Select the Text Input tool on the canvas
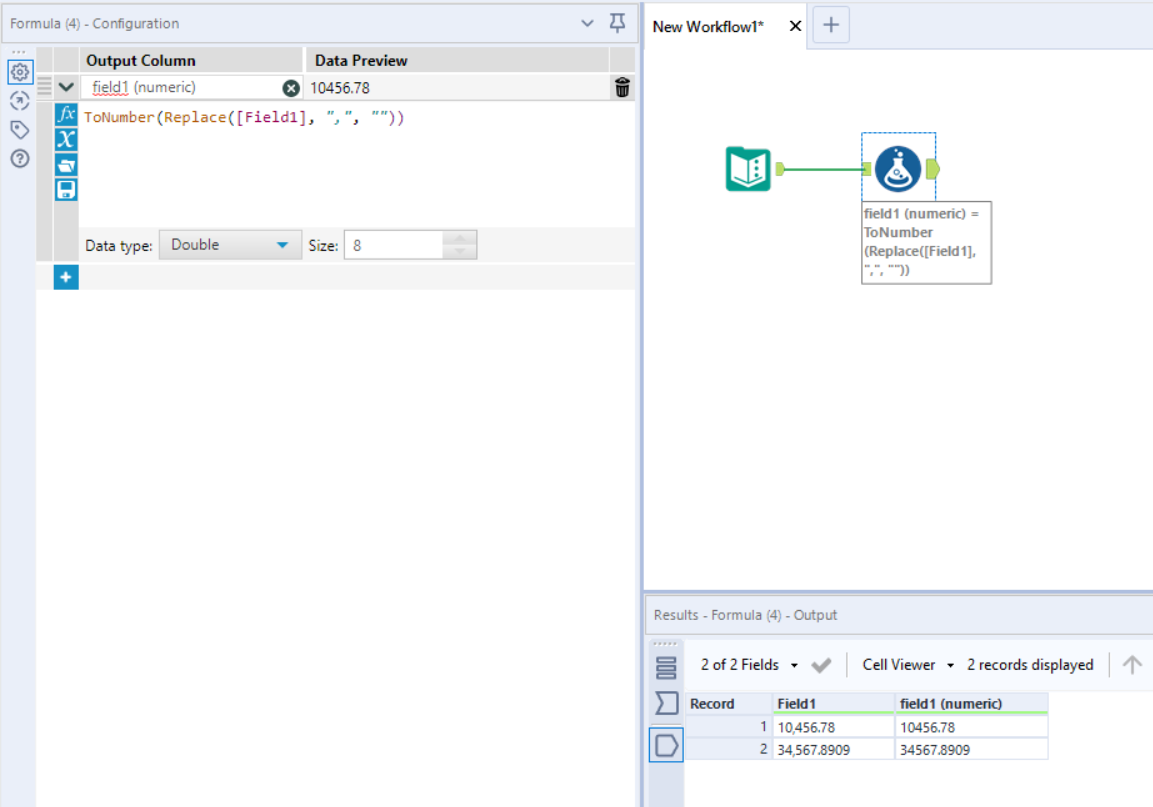Screen dimensions: 1153x807 coord(747,169)
